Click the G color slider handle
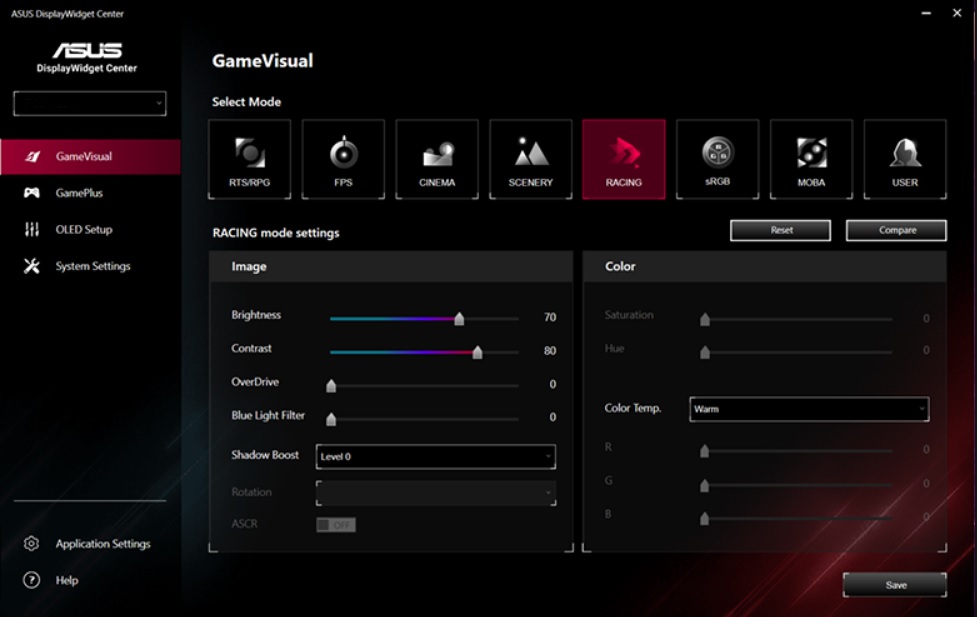The width and height of the screenshot is (977, 617). 704,485
